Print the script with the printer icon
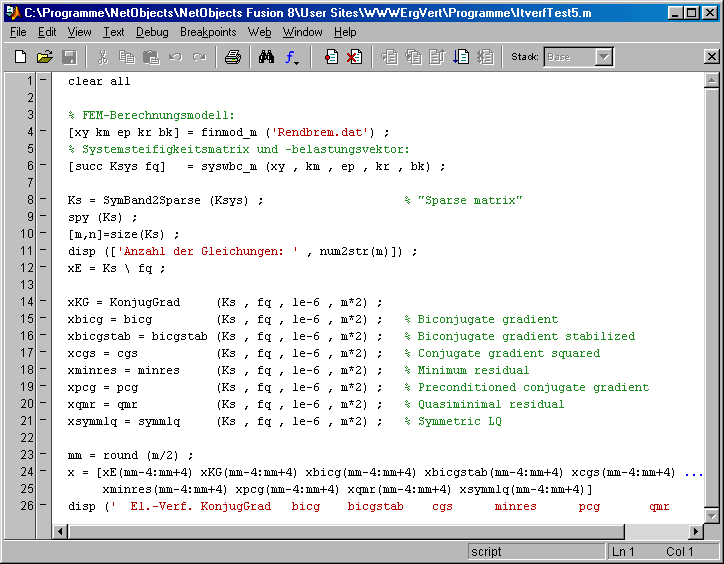The height and width of the screenshot is (564, 724). click(233, 57)
